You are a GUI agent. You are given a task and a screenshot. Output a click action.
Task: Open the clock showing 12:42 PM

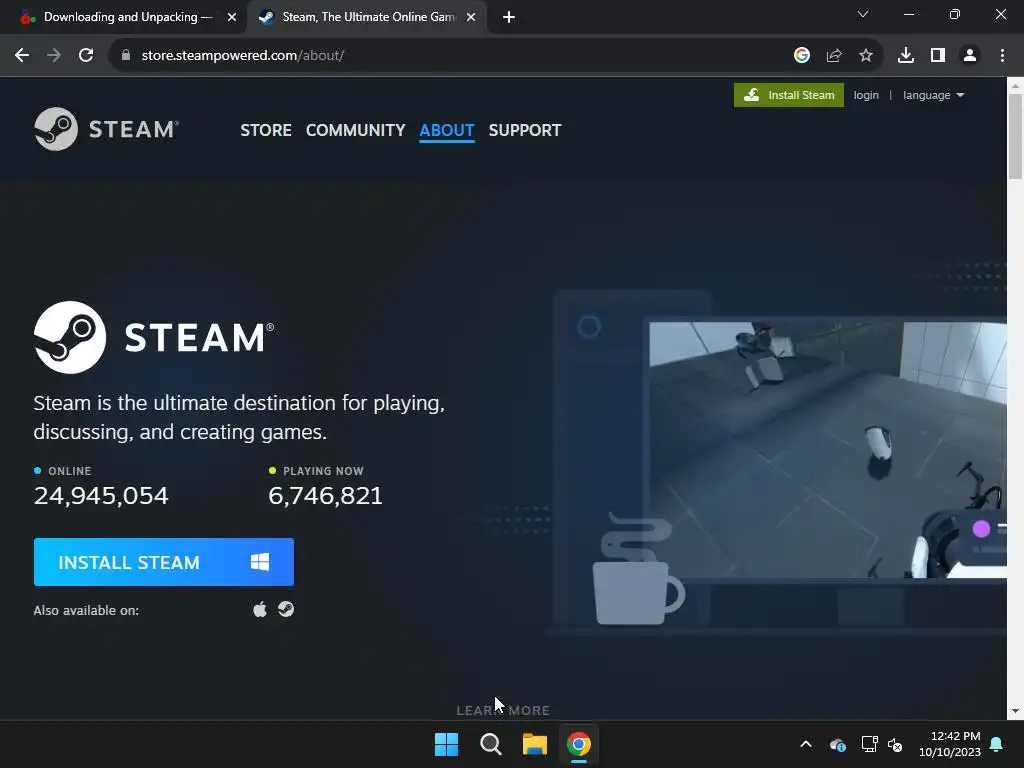(x=950, y=744)
